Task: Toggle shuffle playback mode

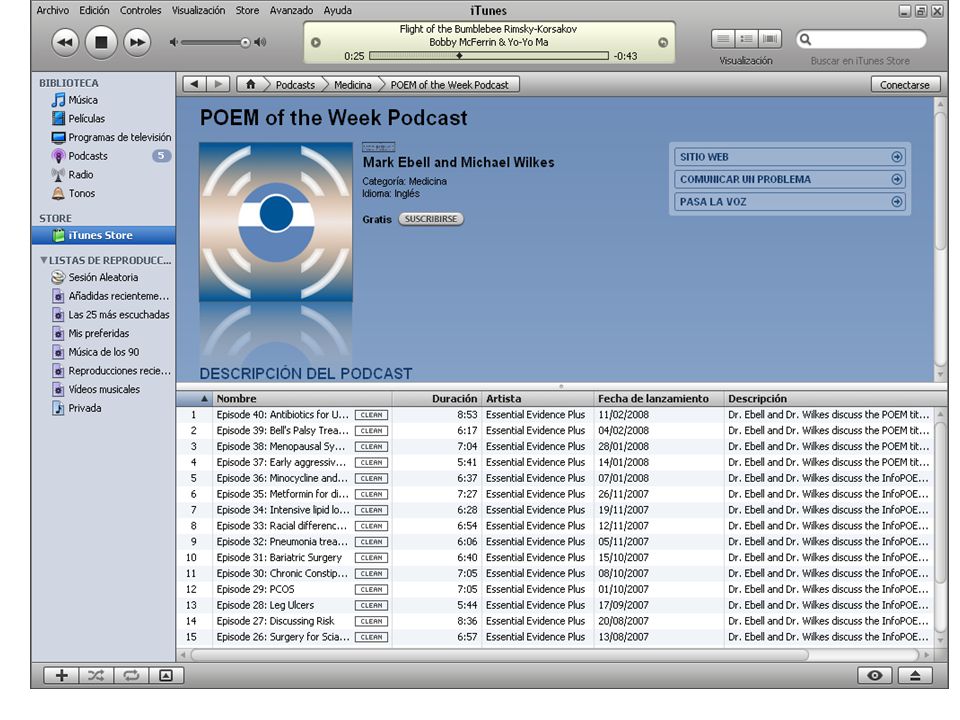Action: [x=96, y=675]
